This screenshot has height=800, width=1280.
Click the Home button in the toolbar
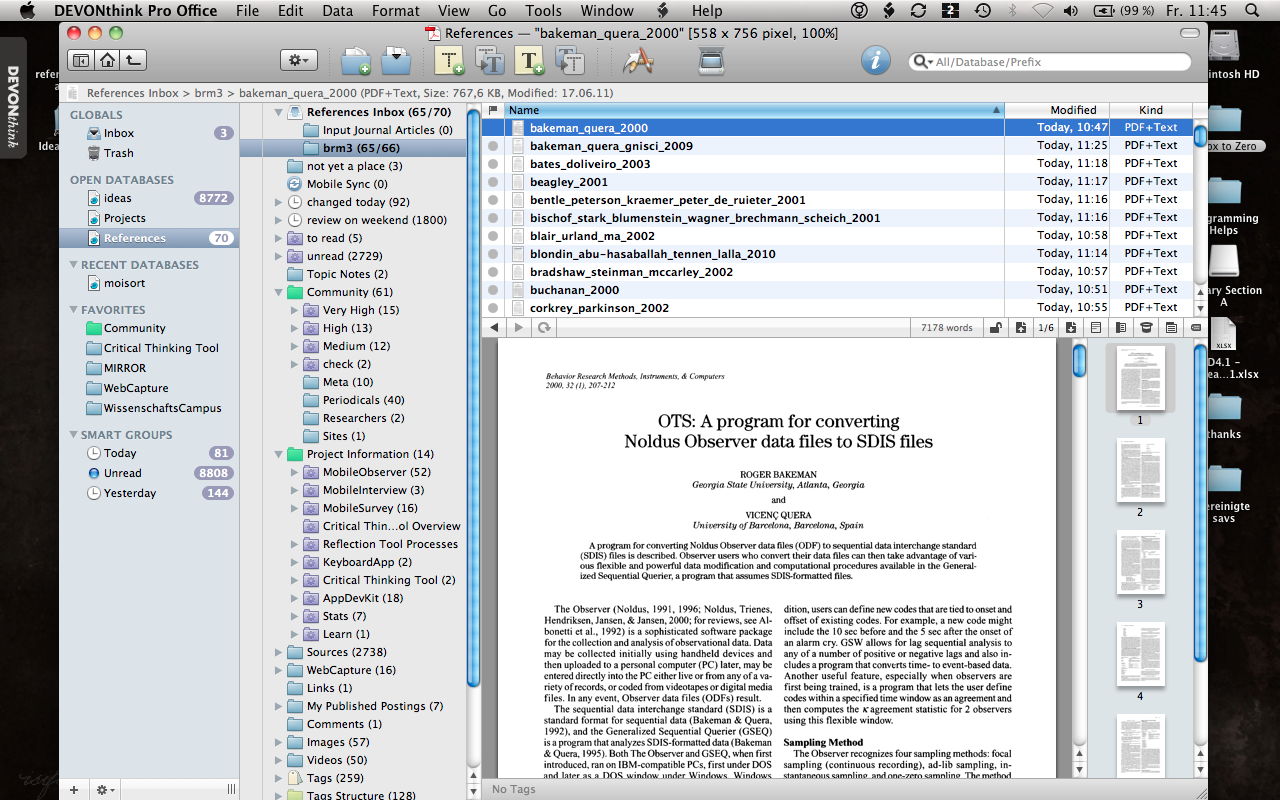click(x=106, y=61)
